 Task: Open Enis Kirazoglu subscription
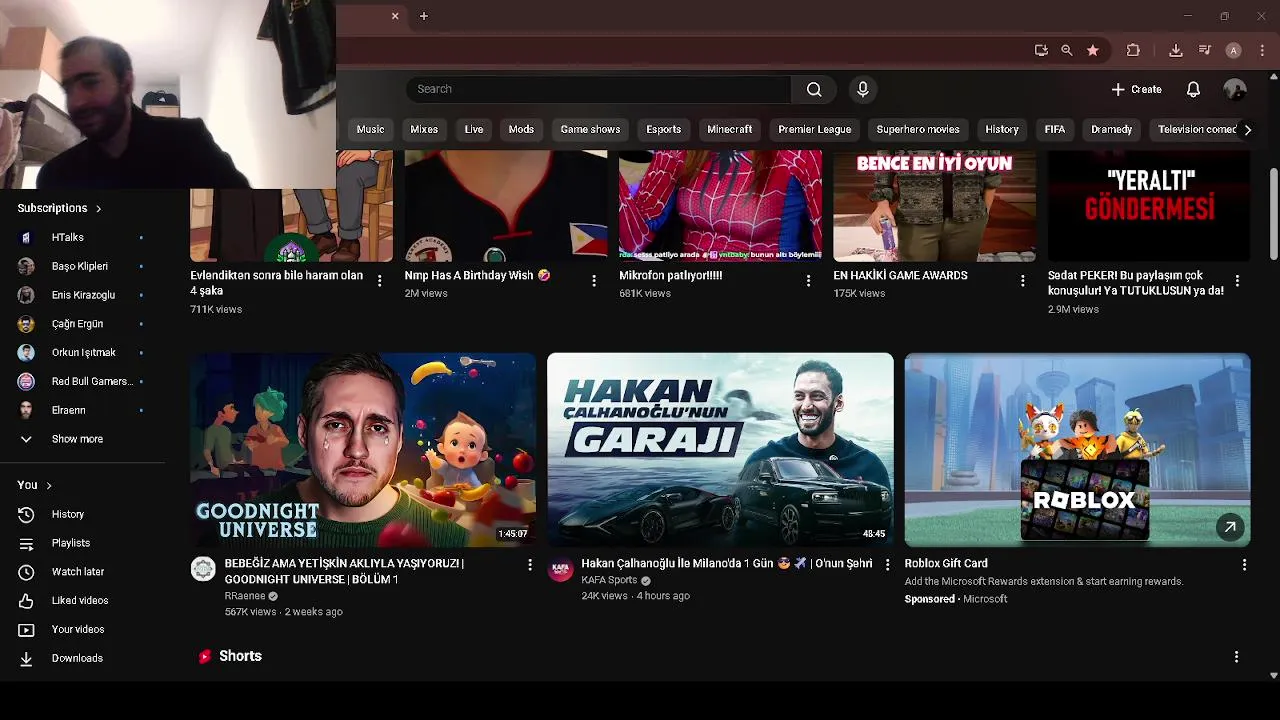point(82,295)
